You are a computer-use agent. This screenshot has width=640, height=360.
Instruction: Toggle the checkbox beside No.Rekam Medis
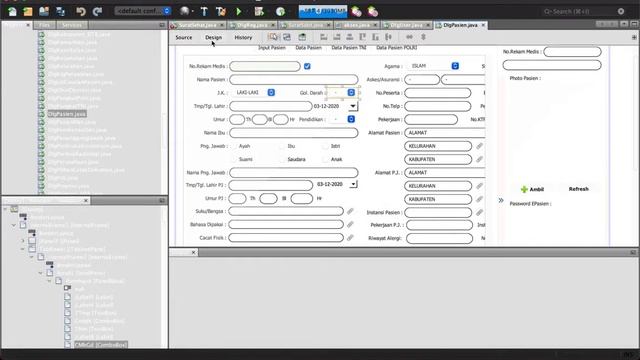[x=307, y=66]
